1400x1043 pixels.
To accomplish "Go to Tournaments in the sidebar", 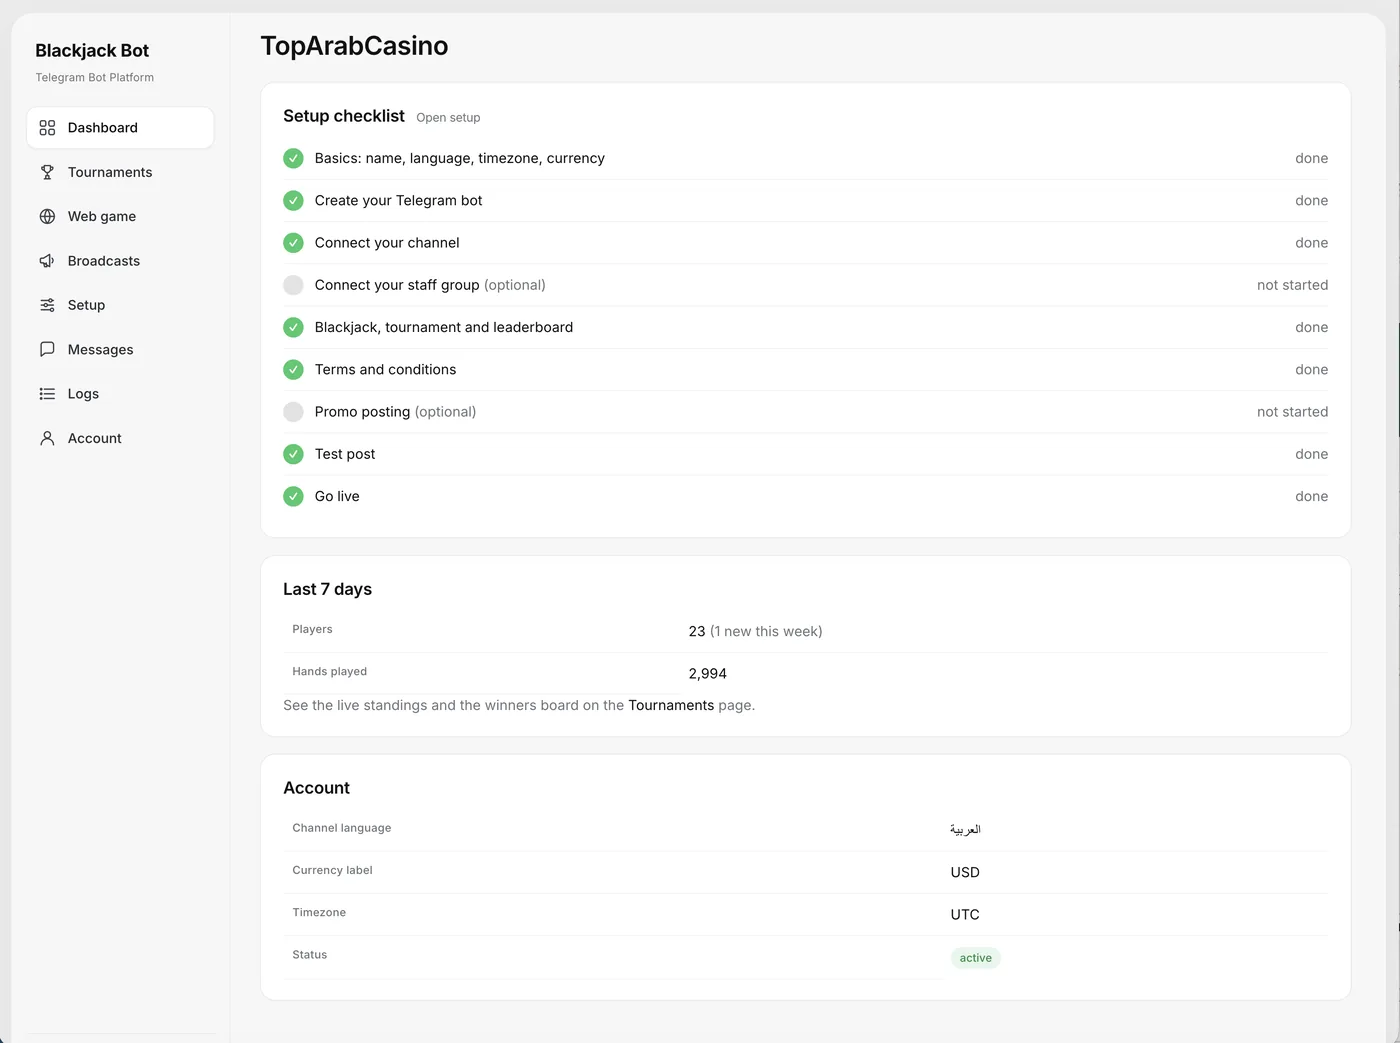I will pyautogui.click(x=120, y=172).
